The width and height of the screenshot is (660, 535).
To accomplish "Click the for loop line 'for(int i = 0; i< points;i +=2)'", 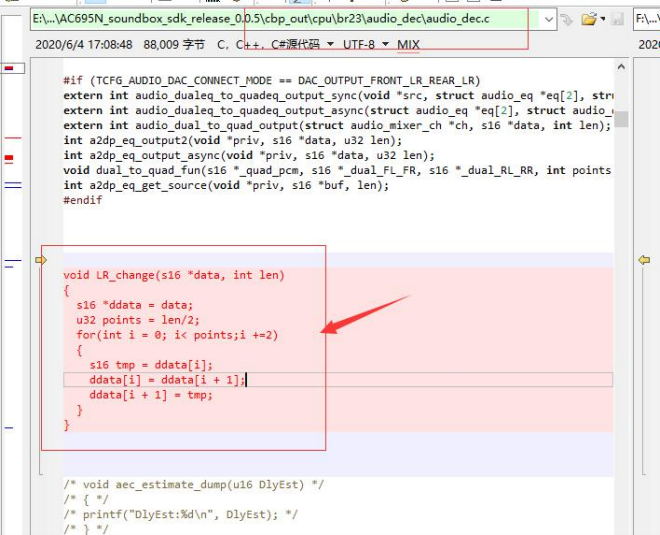I will pos(177,335).
